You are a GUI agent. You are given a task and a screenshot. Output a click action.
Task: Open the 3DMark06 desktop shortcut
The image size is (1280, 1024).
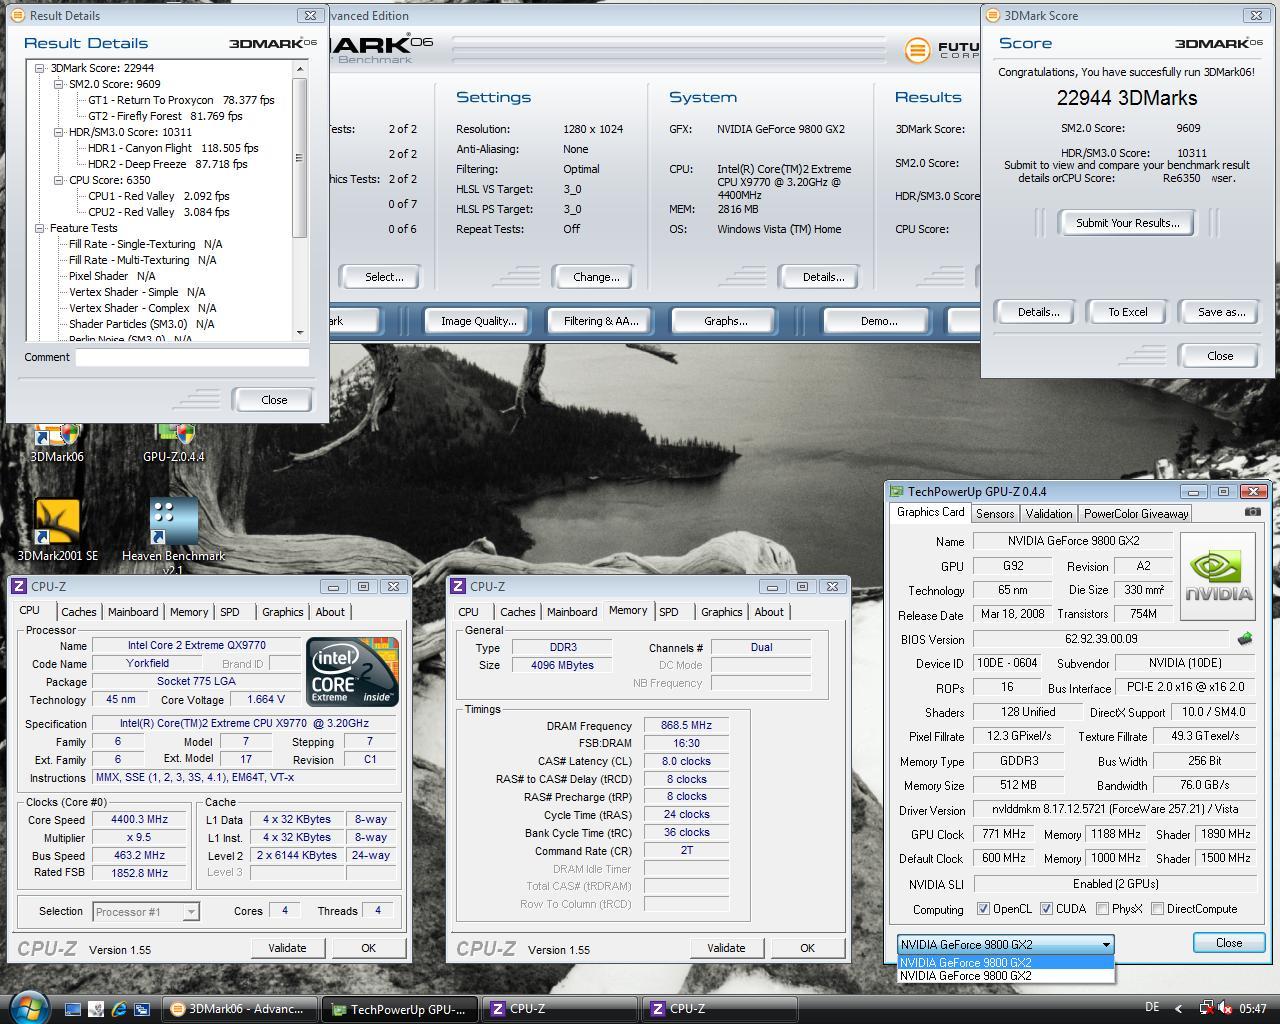[56, 443]
